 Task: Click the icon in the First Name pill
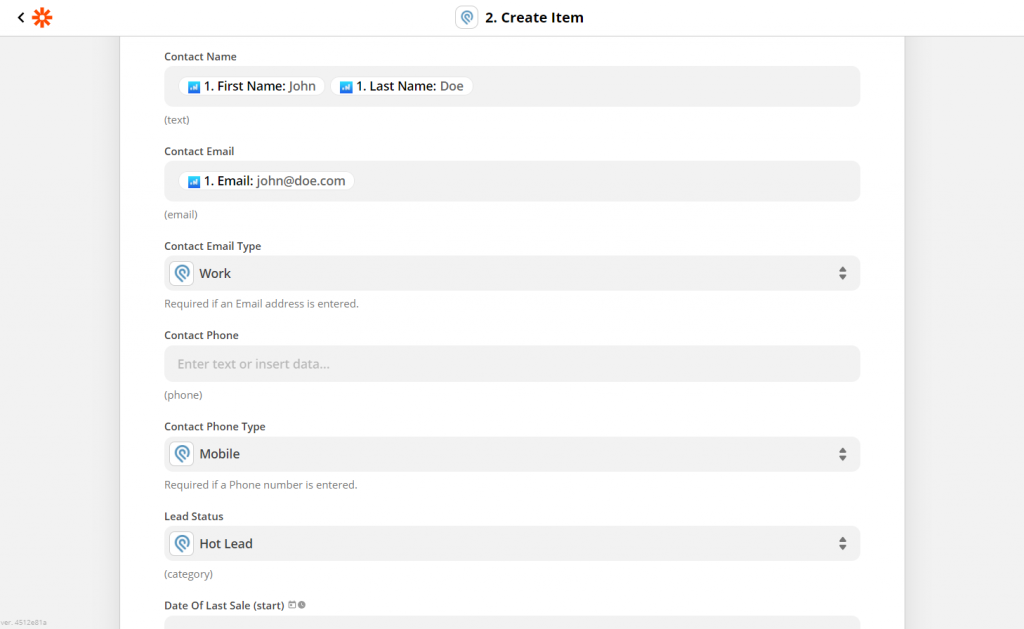click(194, 87)
